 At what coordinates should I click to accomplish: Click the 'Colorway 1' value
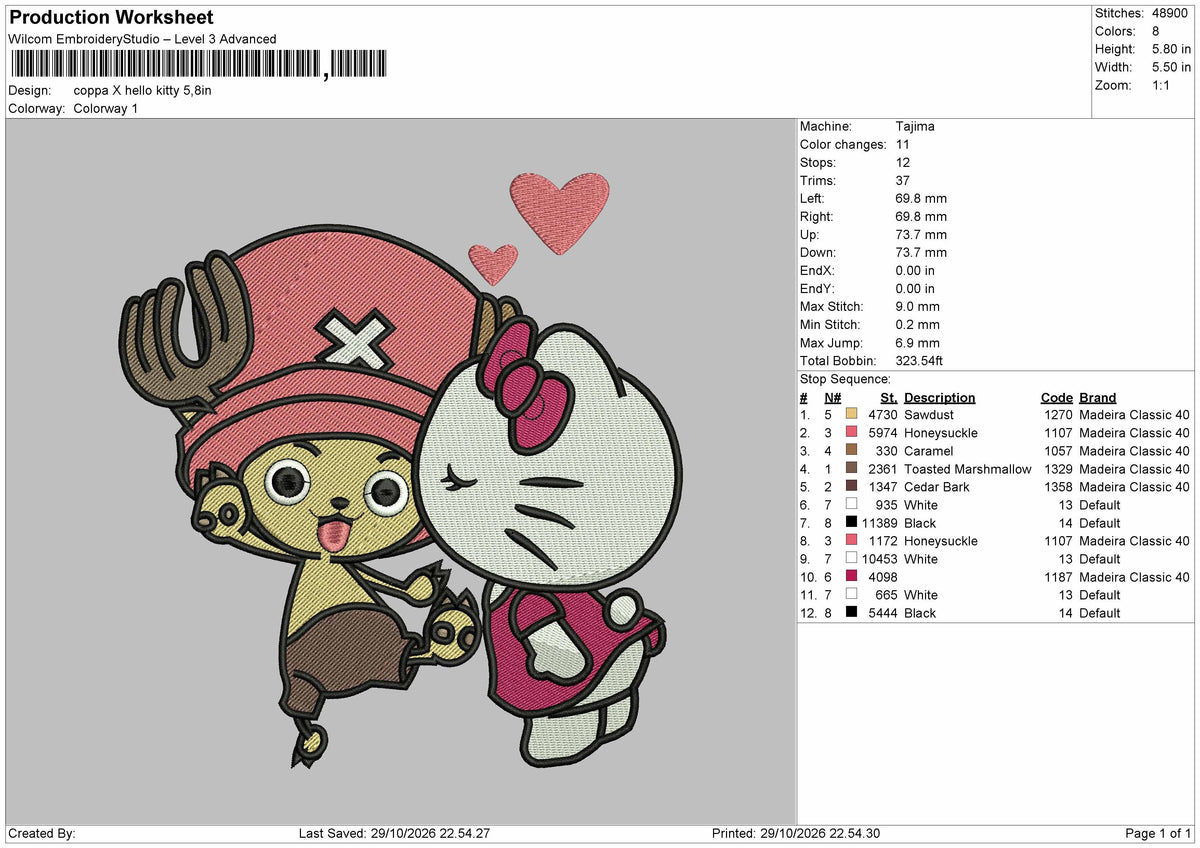point(106,108)
